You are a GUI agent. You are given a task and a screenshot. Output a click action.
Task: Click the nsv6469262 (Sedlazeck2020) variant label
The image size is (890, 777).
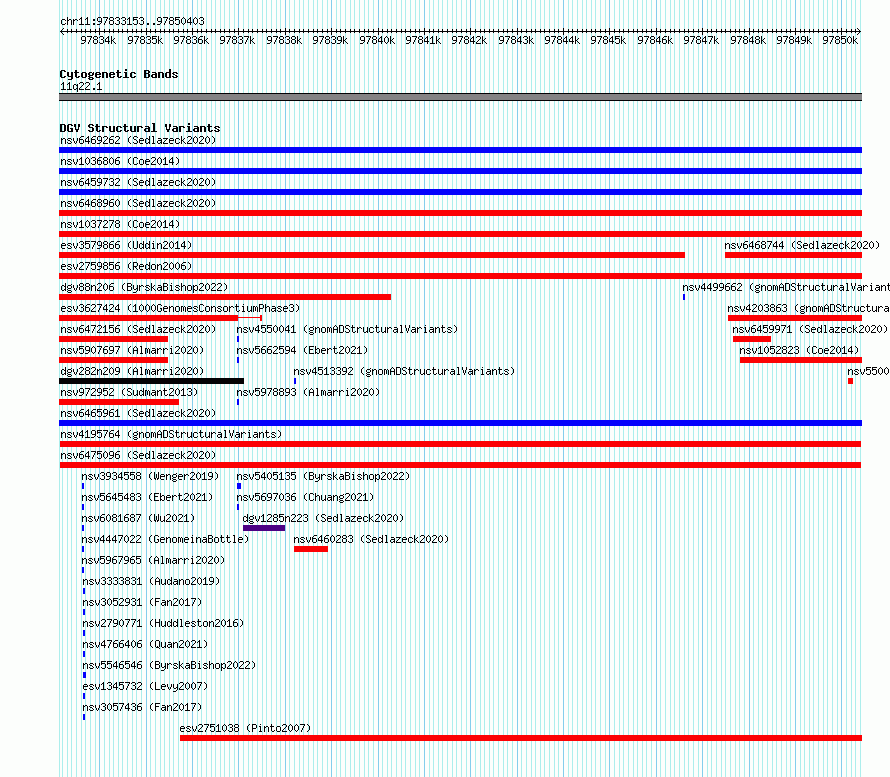click(138, 140)
